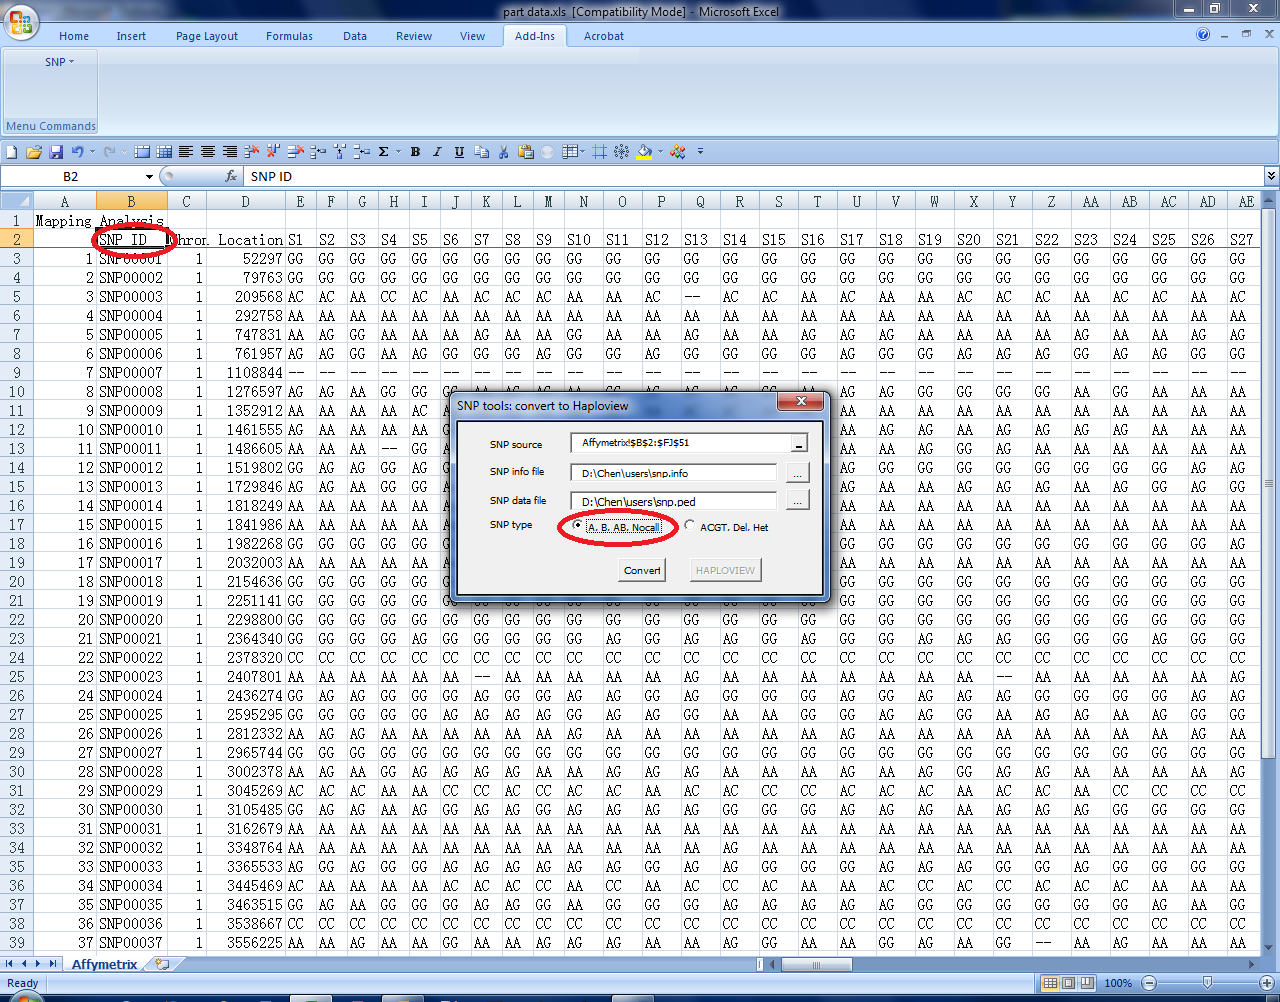Image resolution: width=1280 pixels, height=1002 pixels.
Task: Click the Align Right icon
Action: (x=230, y=152)
